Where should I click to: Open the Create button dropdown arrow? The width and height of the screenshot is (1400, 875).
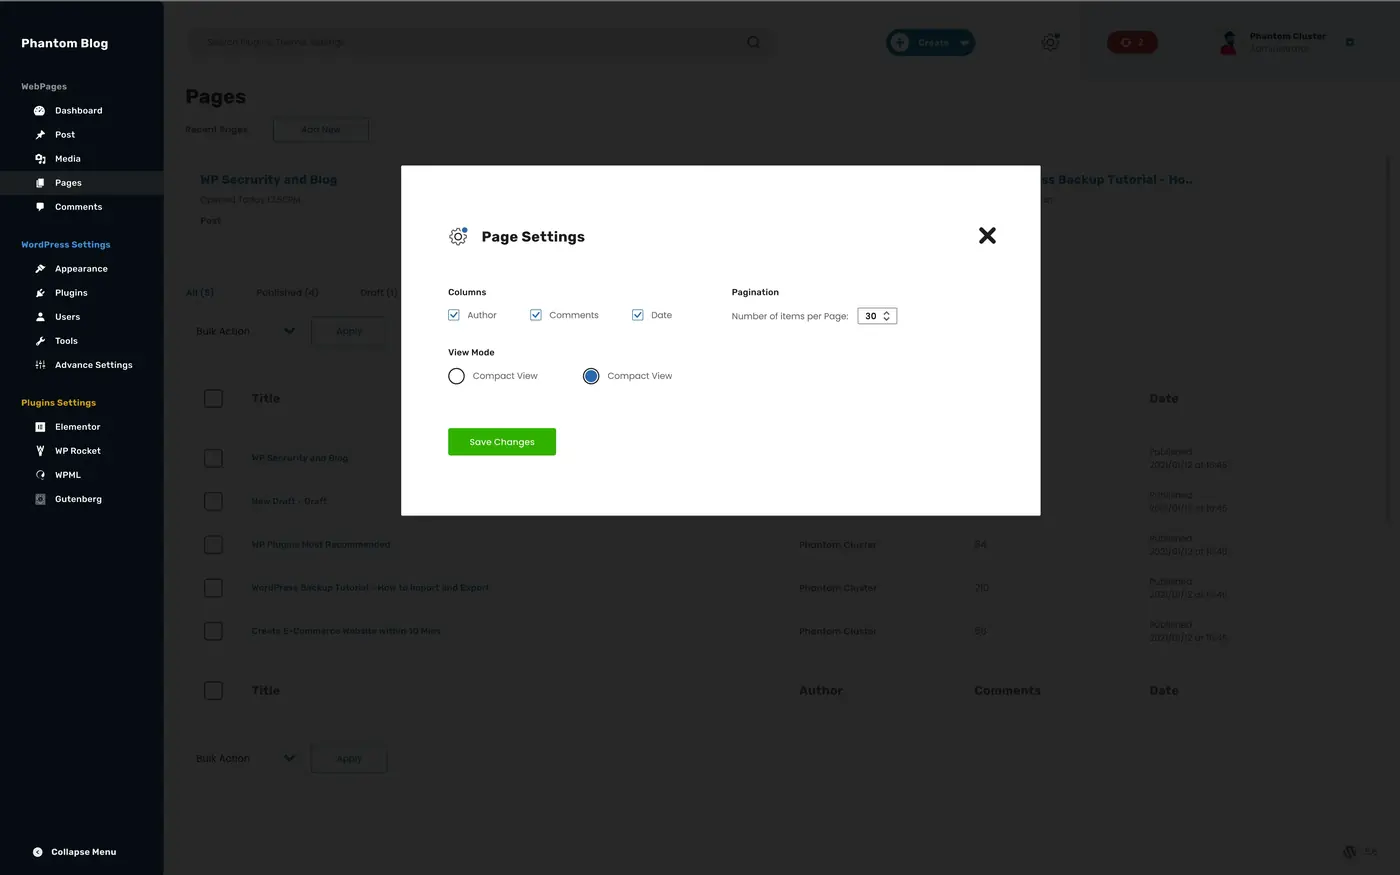click(964, 43)
